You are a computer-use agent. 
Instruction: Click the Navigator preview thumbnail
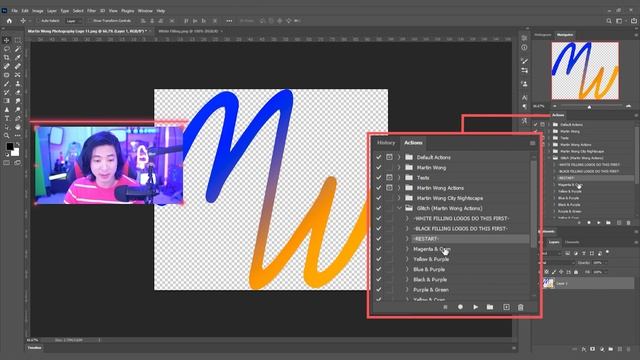coord(585,71)
